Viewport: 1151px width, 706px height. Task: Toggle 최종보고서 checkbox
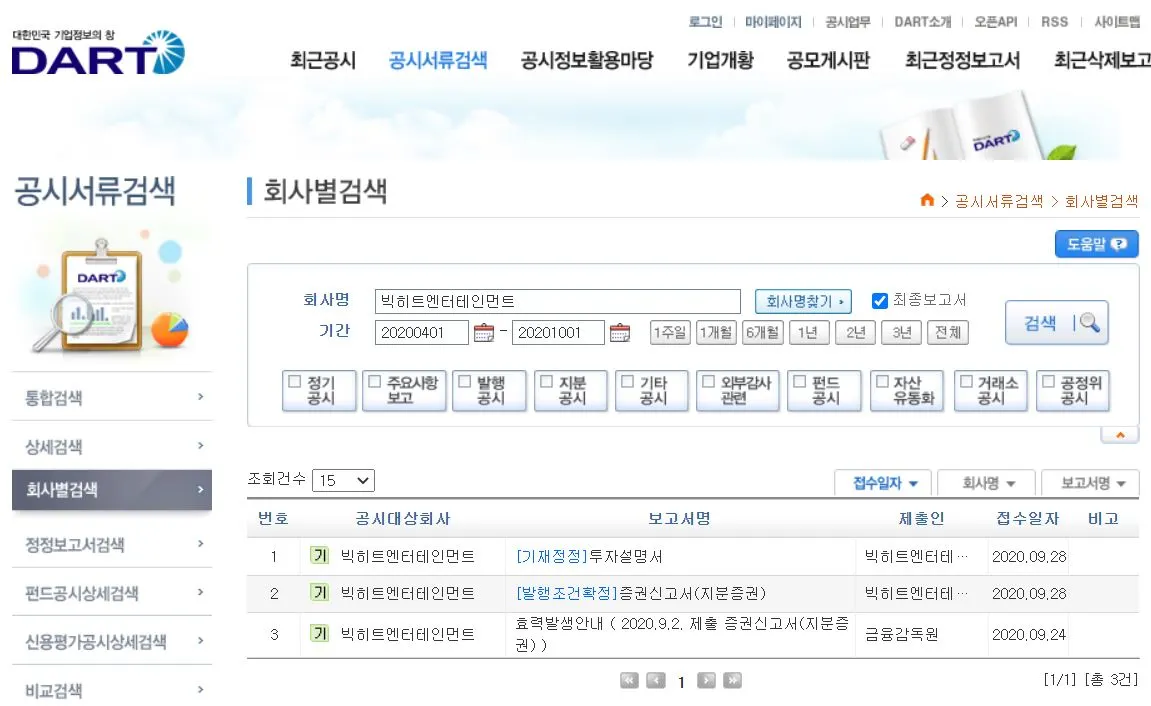879,301
